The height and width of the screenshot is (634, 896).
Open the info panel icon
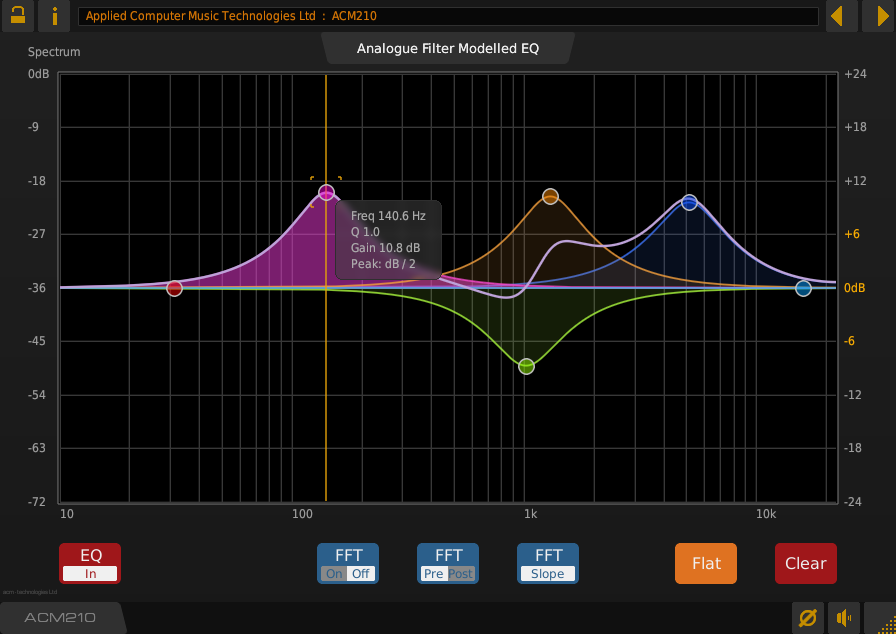tap(54, 16)
